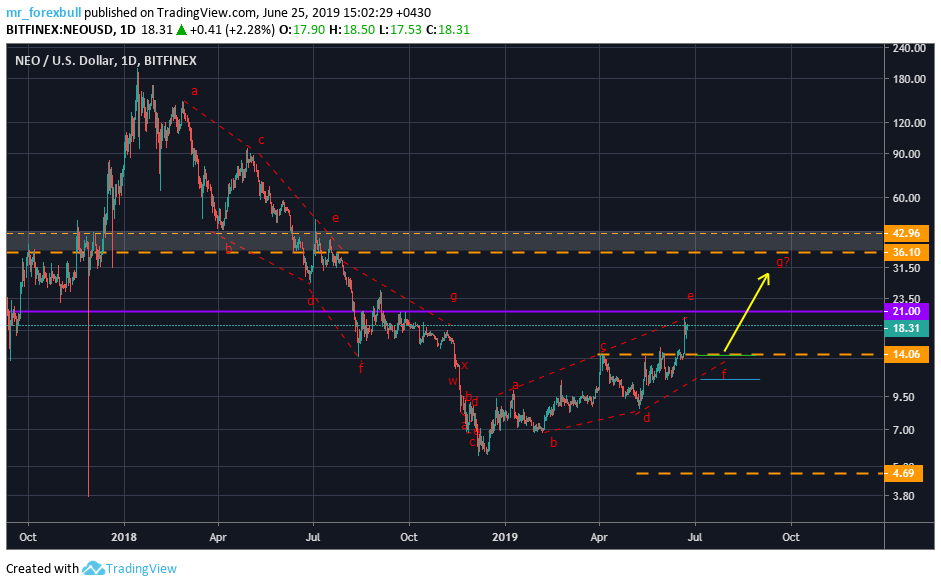Click the low value L:17.53
The height and width of the screenshot is (586, 941).
pos(400,29)
